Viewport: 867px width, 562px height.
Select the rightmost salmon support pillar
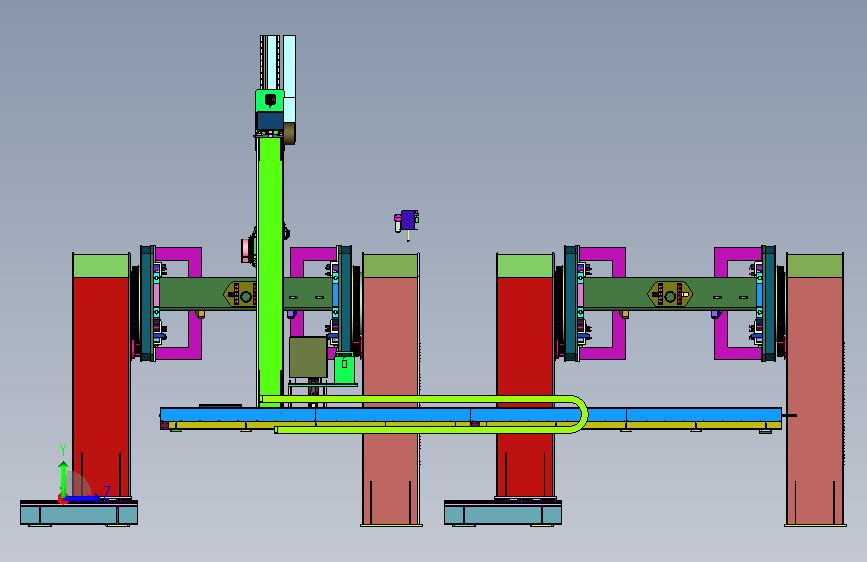[815, 400]
